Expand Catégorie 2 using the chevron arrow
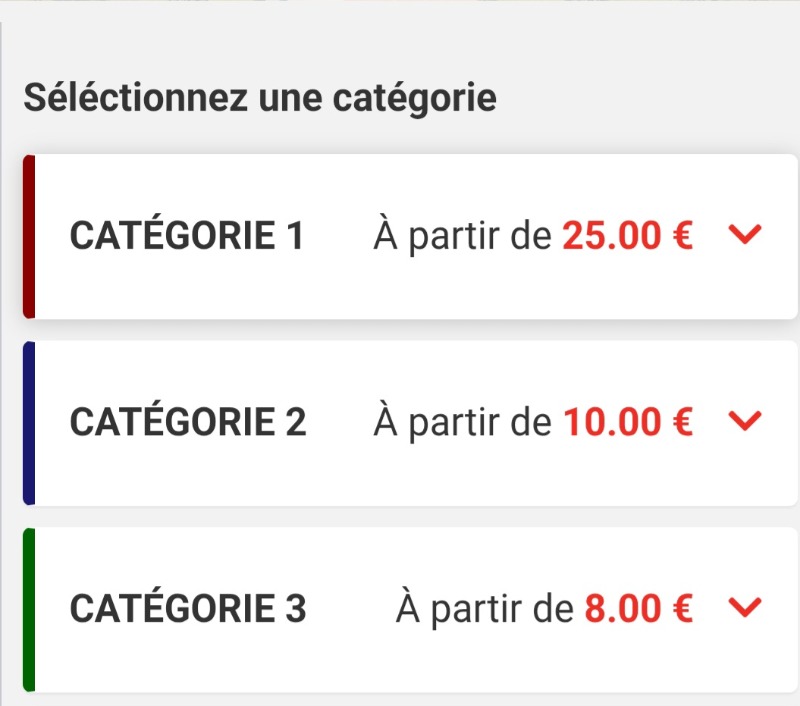This screenshot has height=706, width=800. point(746,421)
